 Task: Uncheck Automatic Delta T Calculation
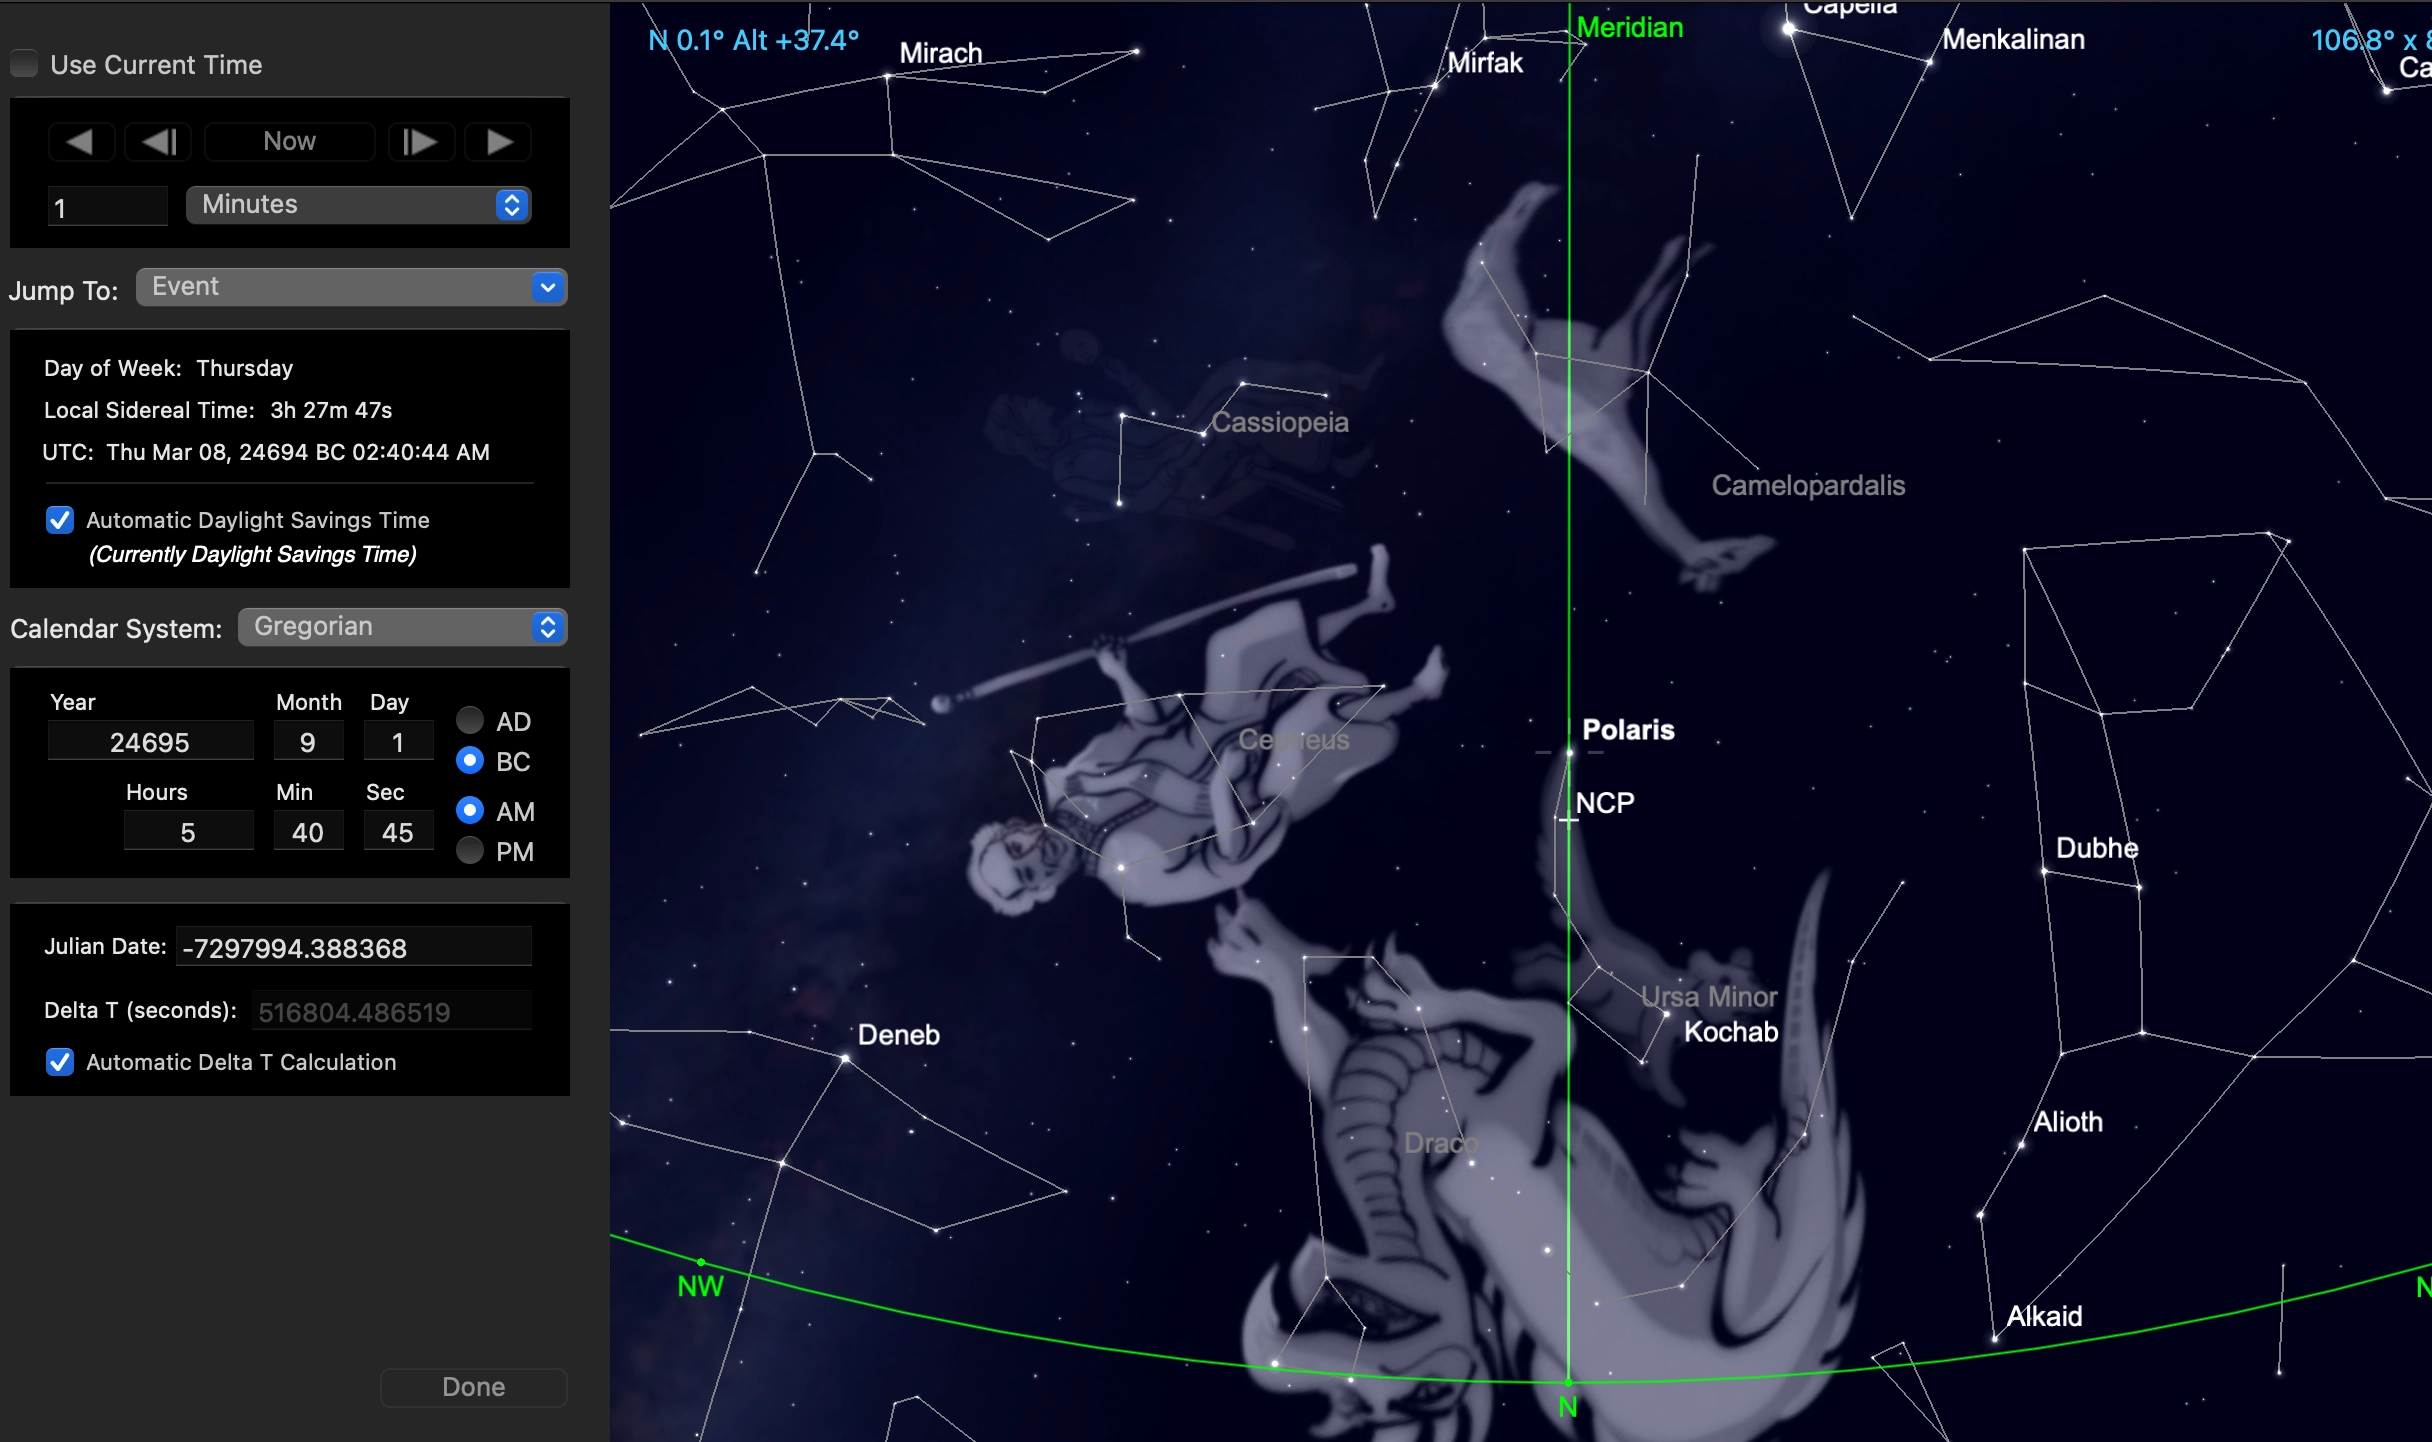(x=60, y=1062)
